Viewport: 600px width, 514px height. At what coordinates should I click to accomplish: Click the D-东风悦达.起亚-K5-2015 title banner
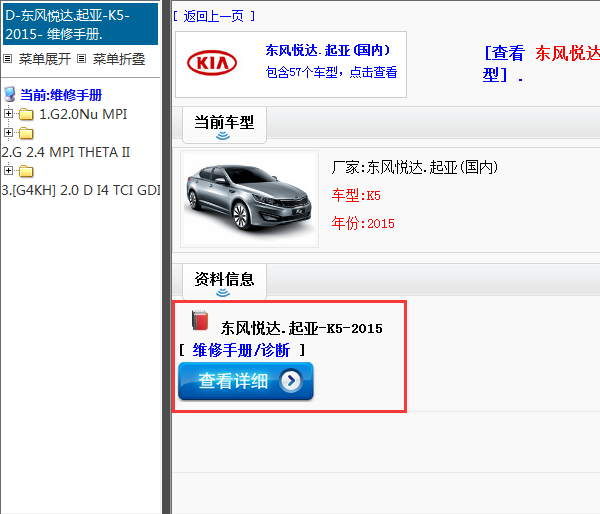80,24
